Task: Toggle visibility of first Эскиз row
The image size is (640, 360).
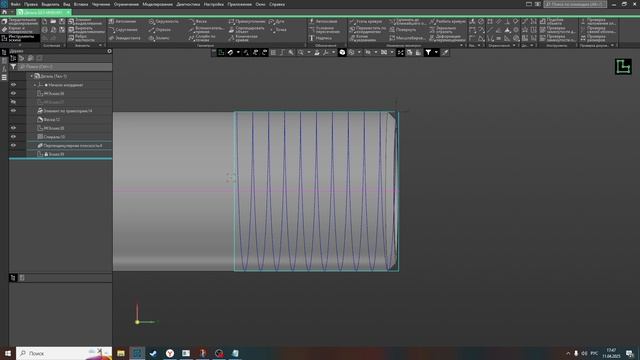Action: tap(13, 93)
